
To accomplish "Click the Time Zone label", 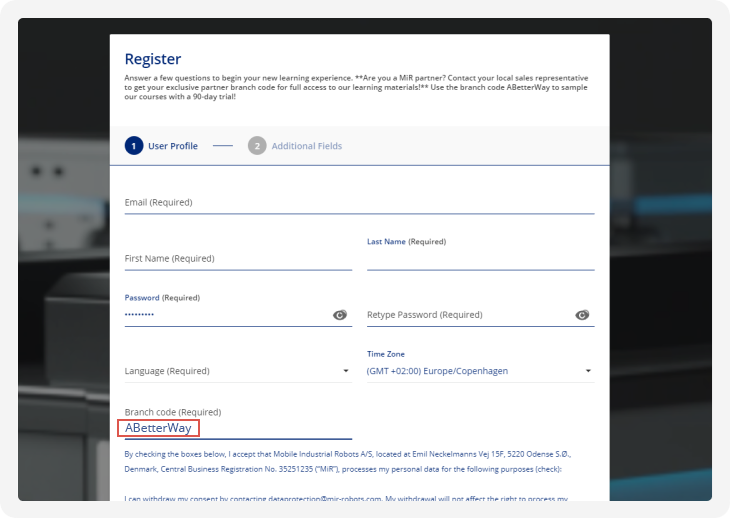I will [385, 354].
